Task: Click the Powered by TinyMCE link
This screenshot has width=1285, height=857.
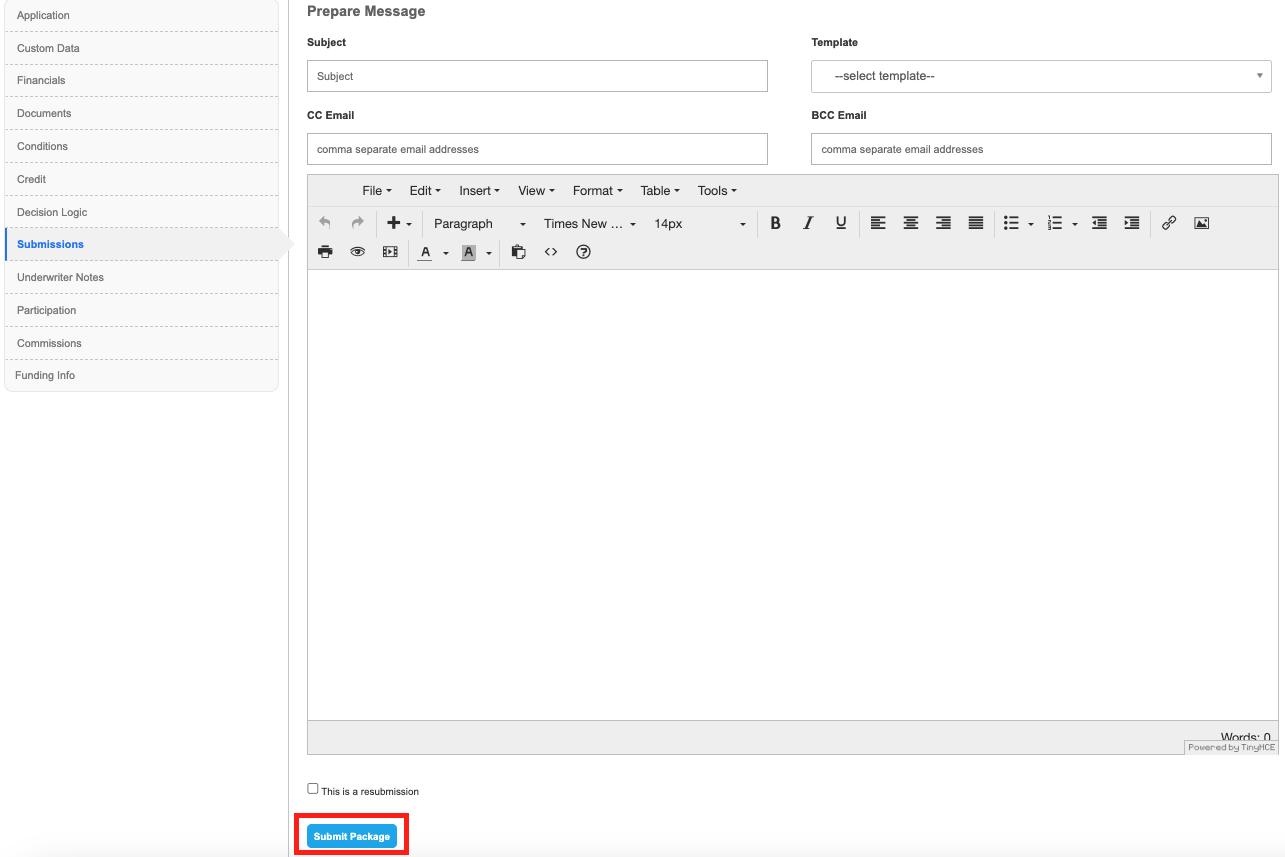Action: [1231, 748]
